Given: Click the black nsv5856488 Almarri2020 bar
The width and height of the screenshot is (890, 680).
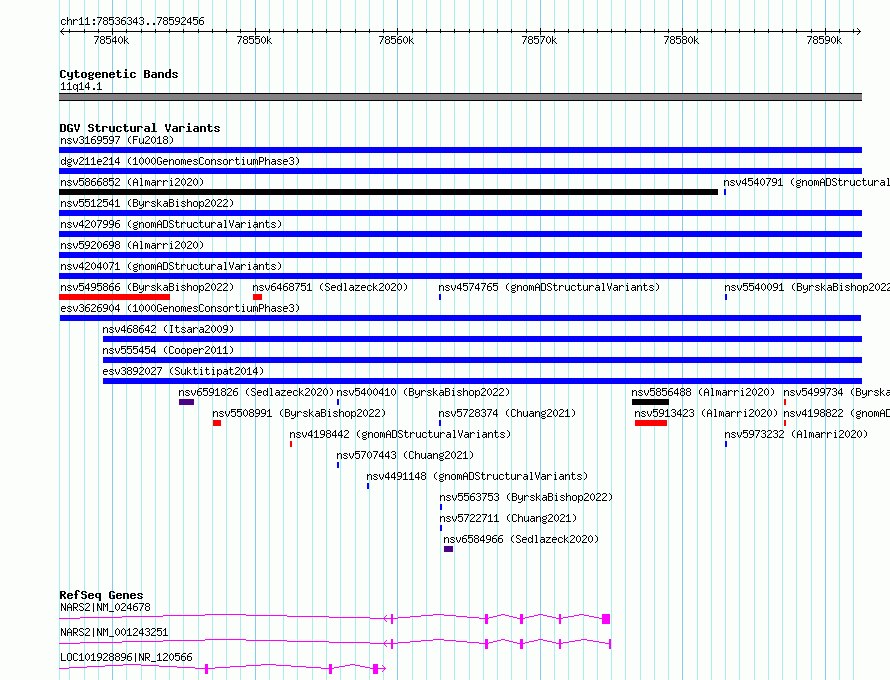Looking at the screenshot, I should [x=650, y=402].
